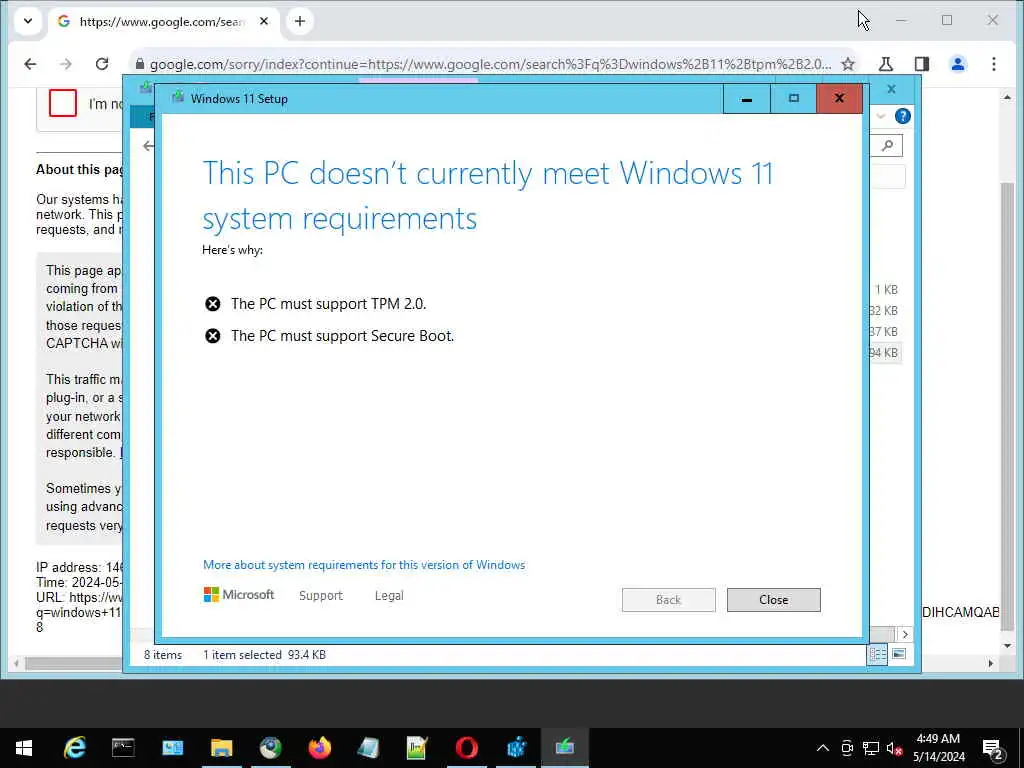Open Chrome three-dot menu
The width and height of the screenshot is (1024, 768).
(x=994, y=64)
